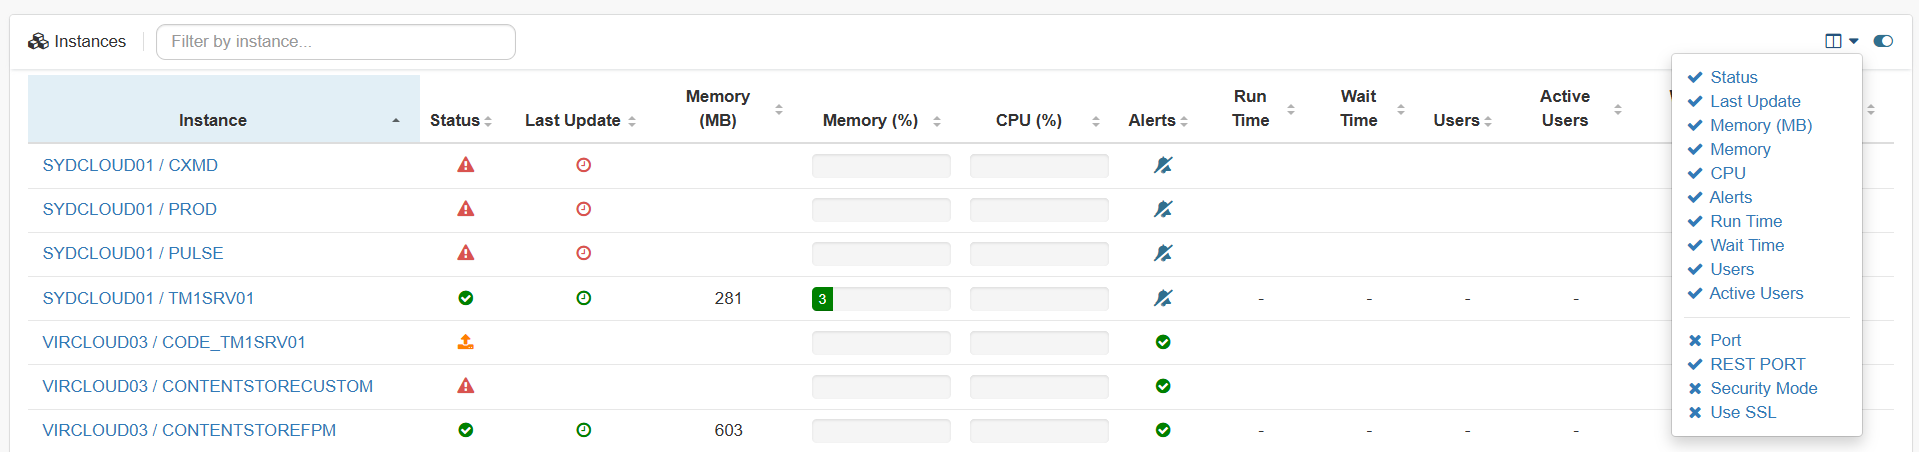Click the red clock last update icon for CXMD

pos(584,165)
